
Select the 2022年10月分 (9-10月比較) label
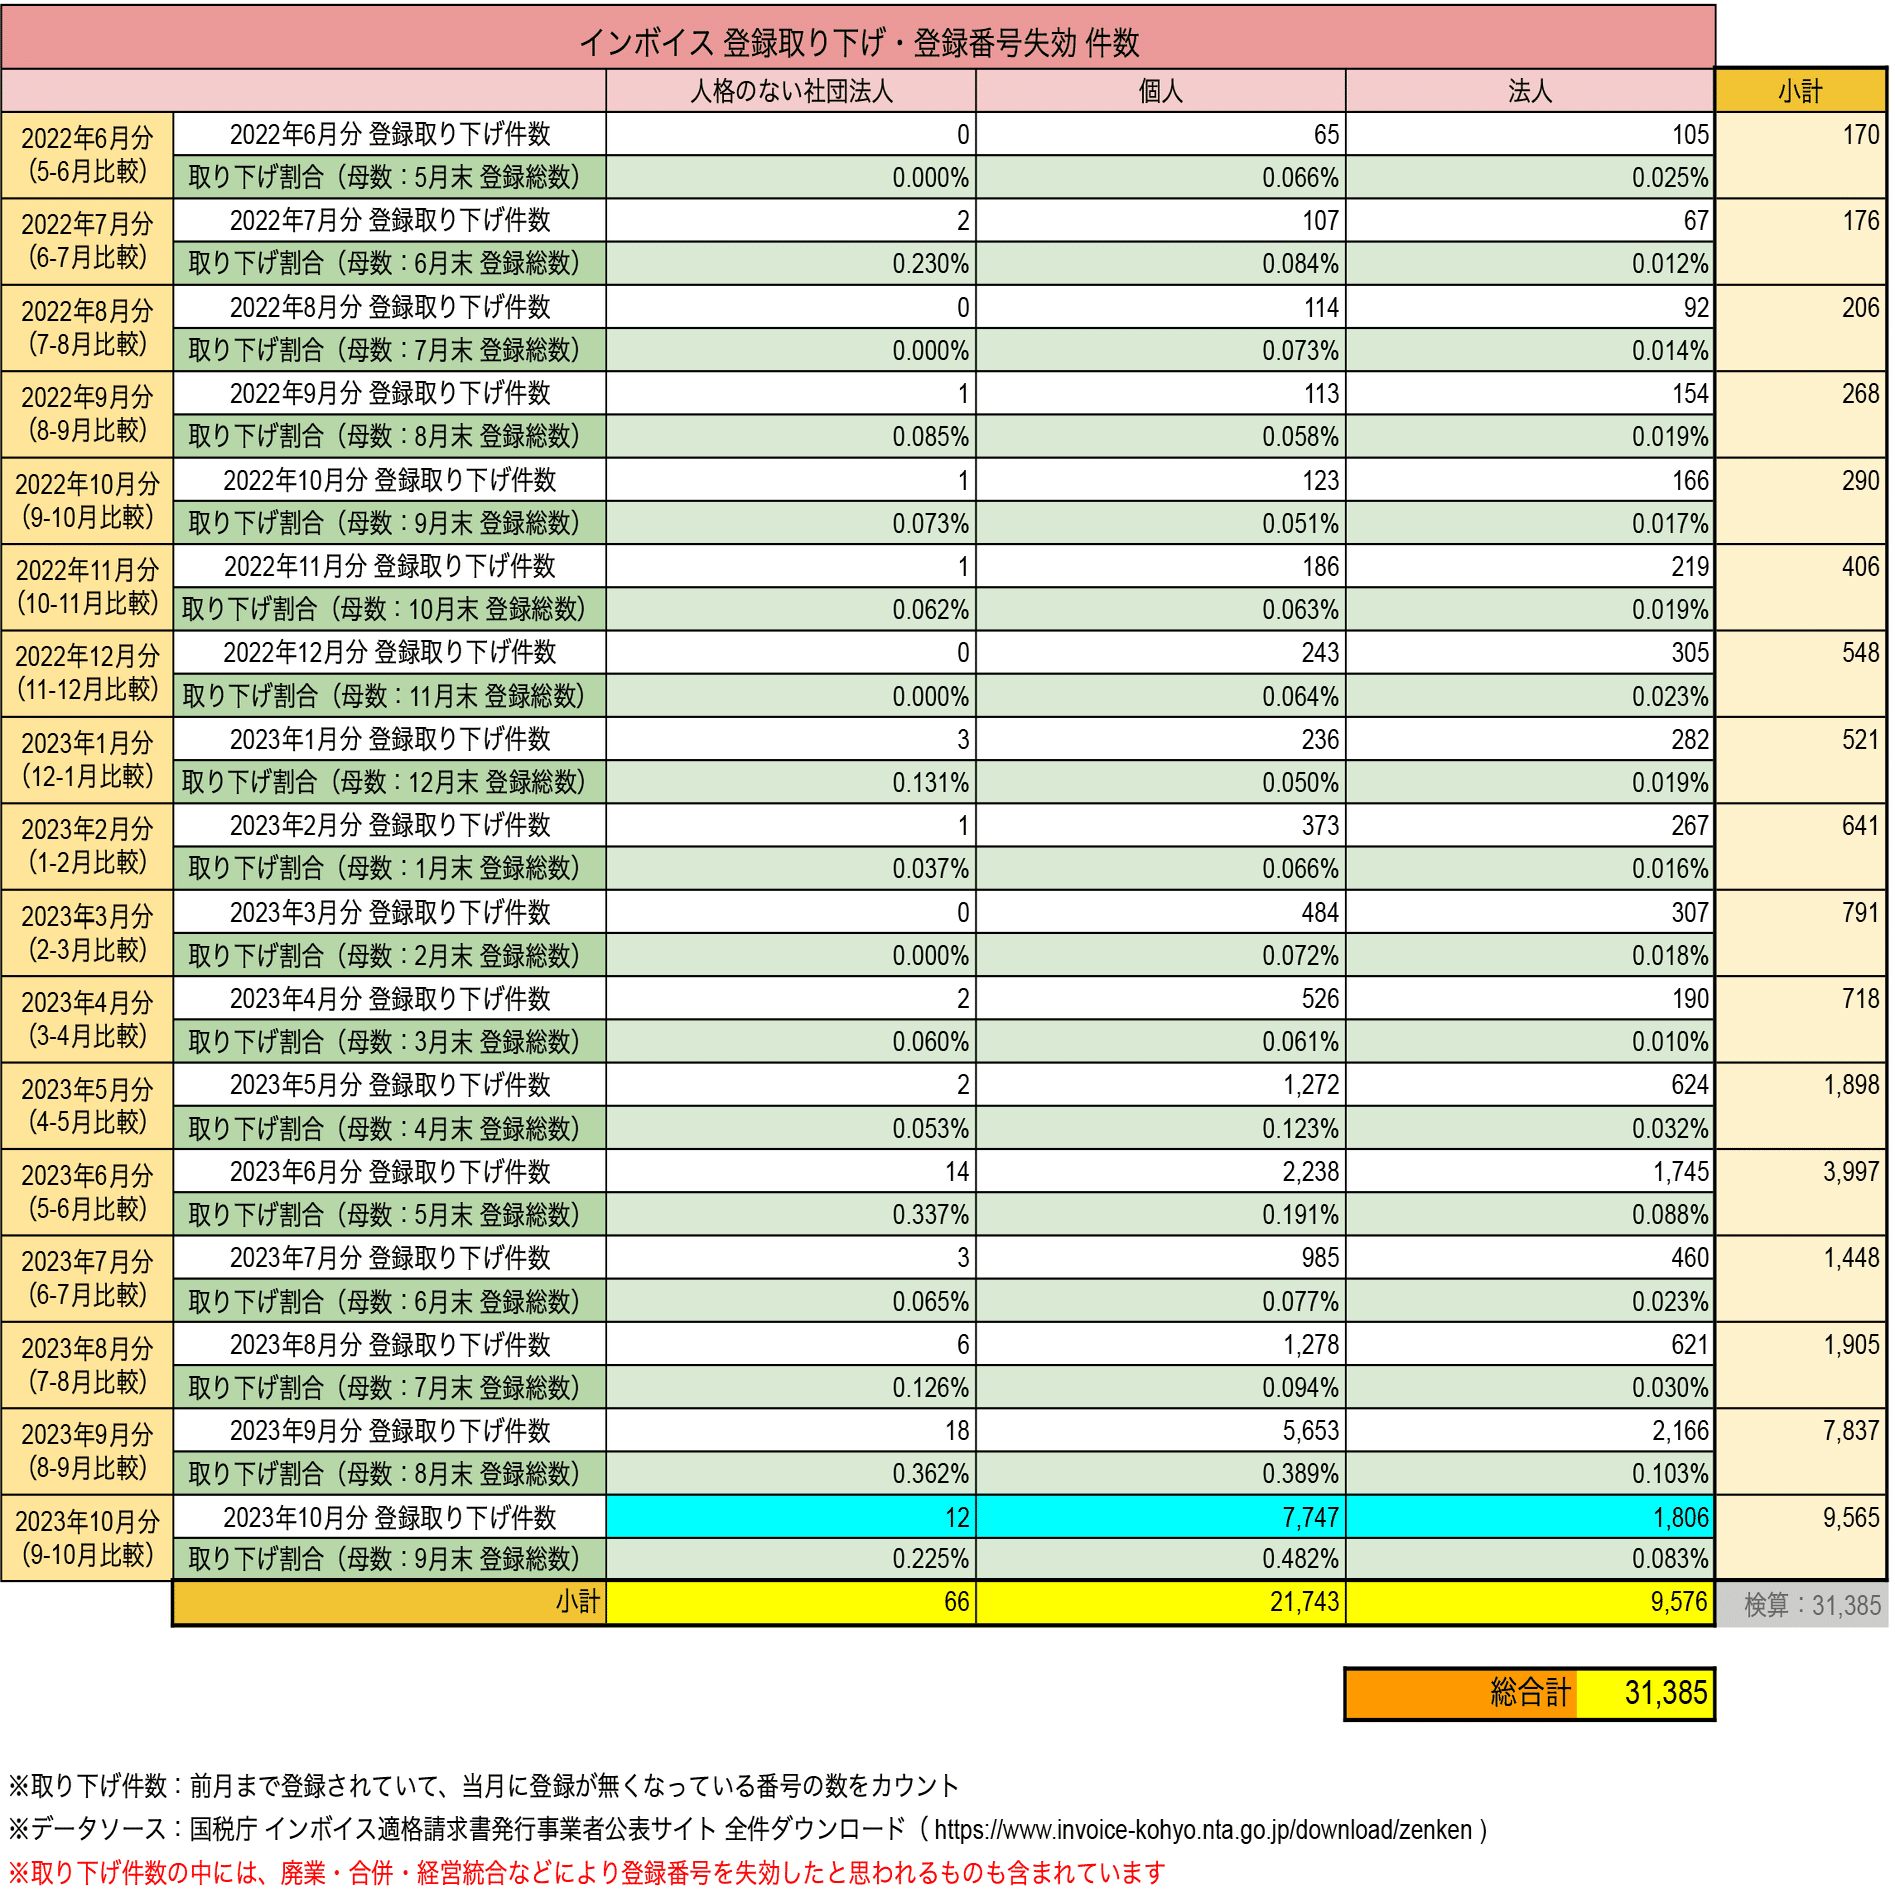[x=88, y=501]
